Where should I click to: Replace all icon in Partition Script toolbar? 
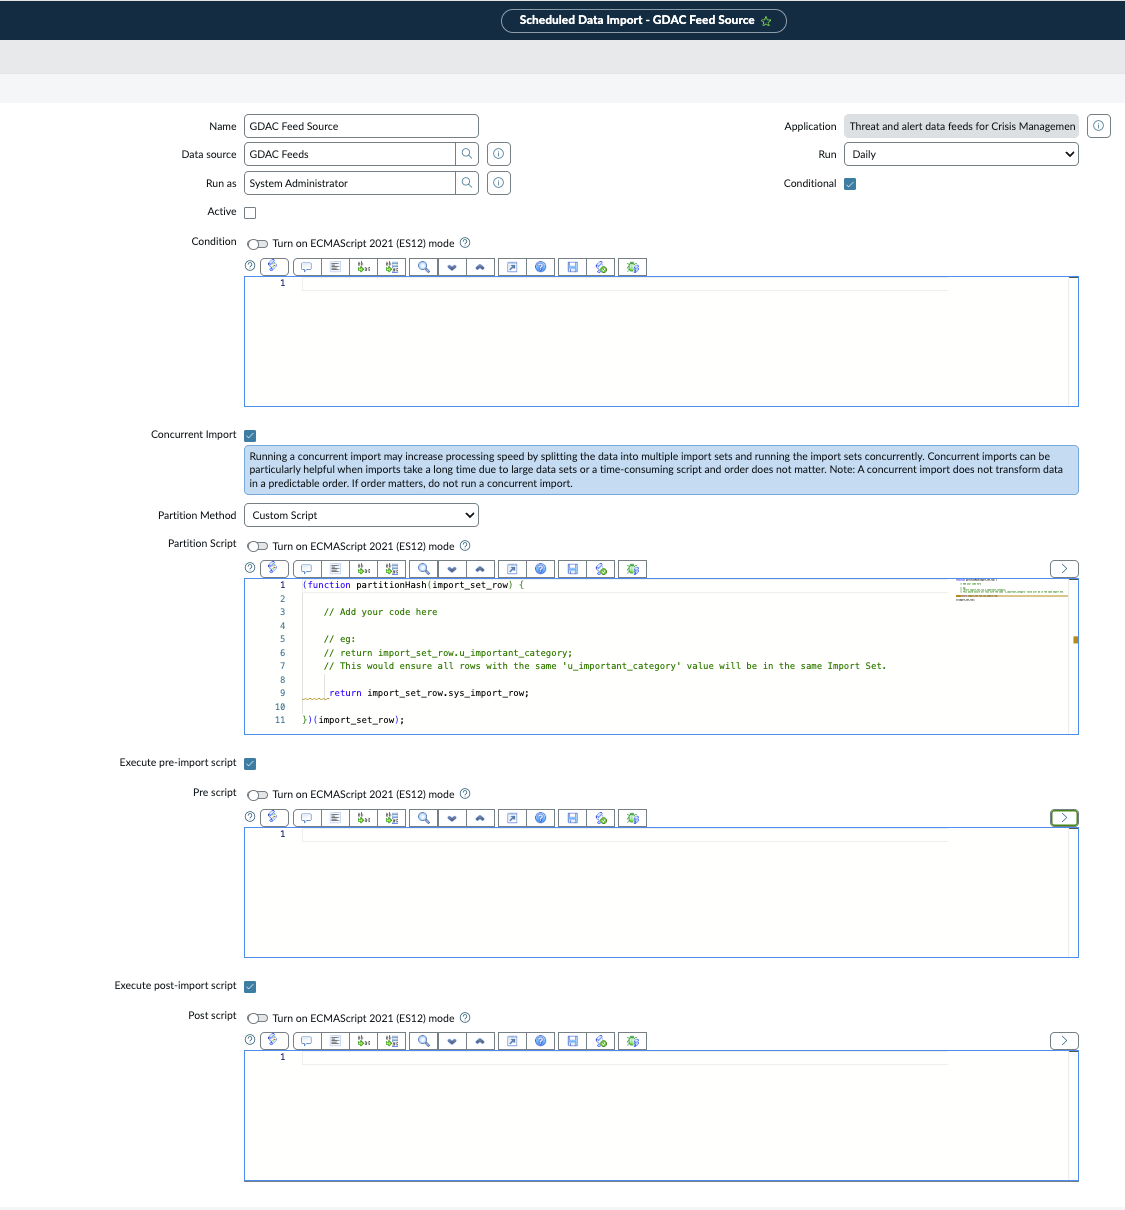click(x=392, y=569)
